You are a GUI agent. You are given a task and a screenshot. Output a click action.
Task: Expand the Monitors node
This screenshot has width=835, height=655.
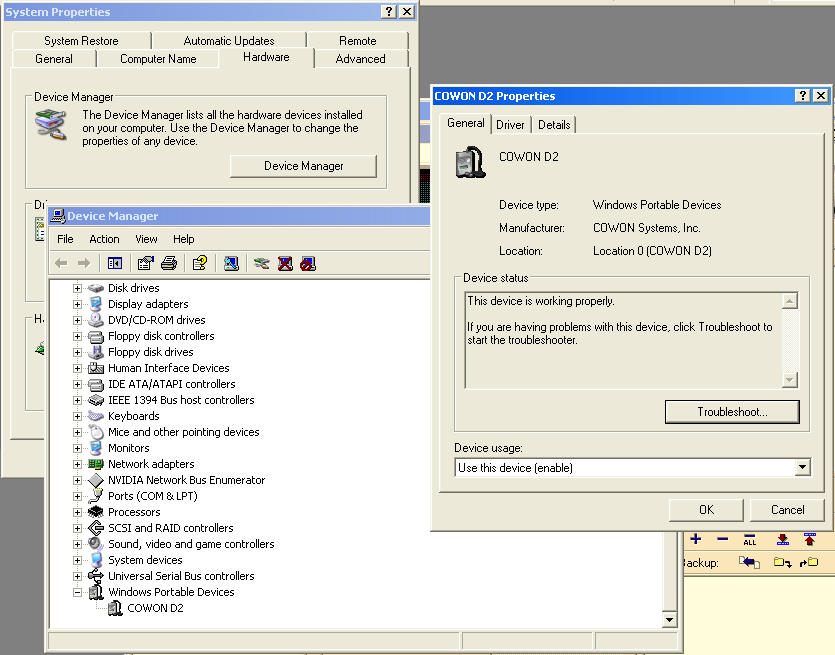(77, 448)
